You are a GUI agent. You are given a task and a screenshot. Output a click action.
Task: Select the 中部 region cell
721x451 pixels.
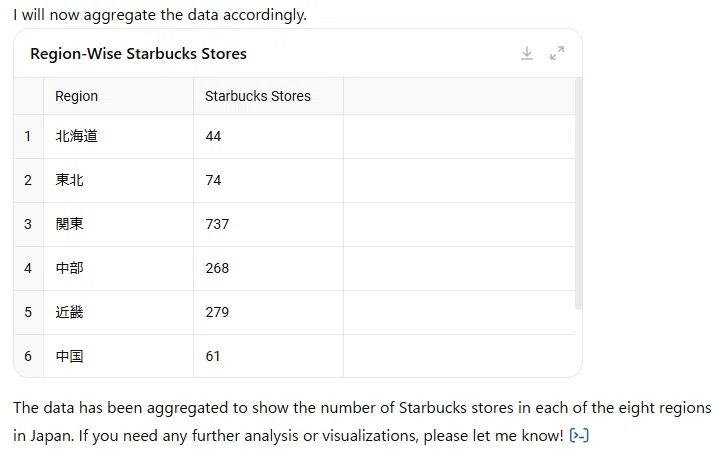(119, 268)
